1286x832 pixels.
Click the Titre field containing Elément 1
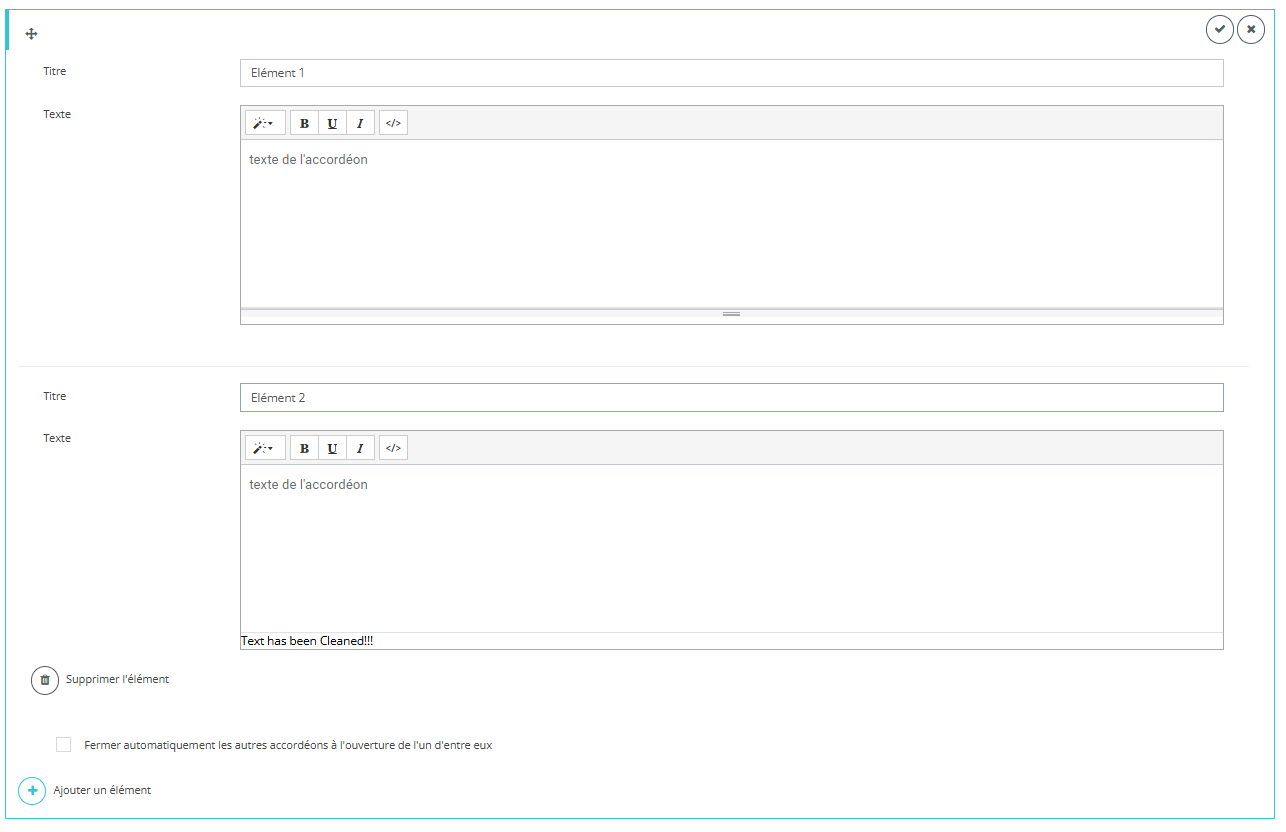(731, 73)
